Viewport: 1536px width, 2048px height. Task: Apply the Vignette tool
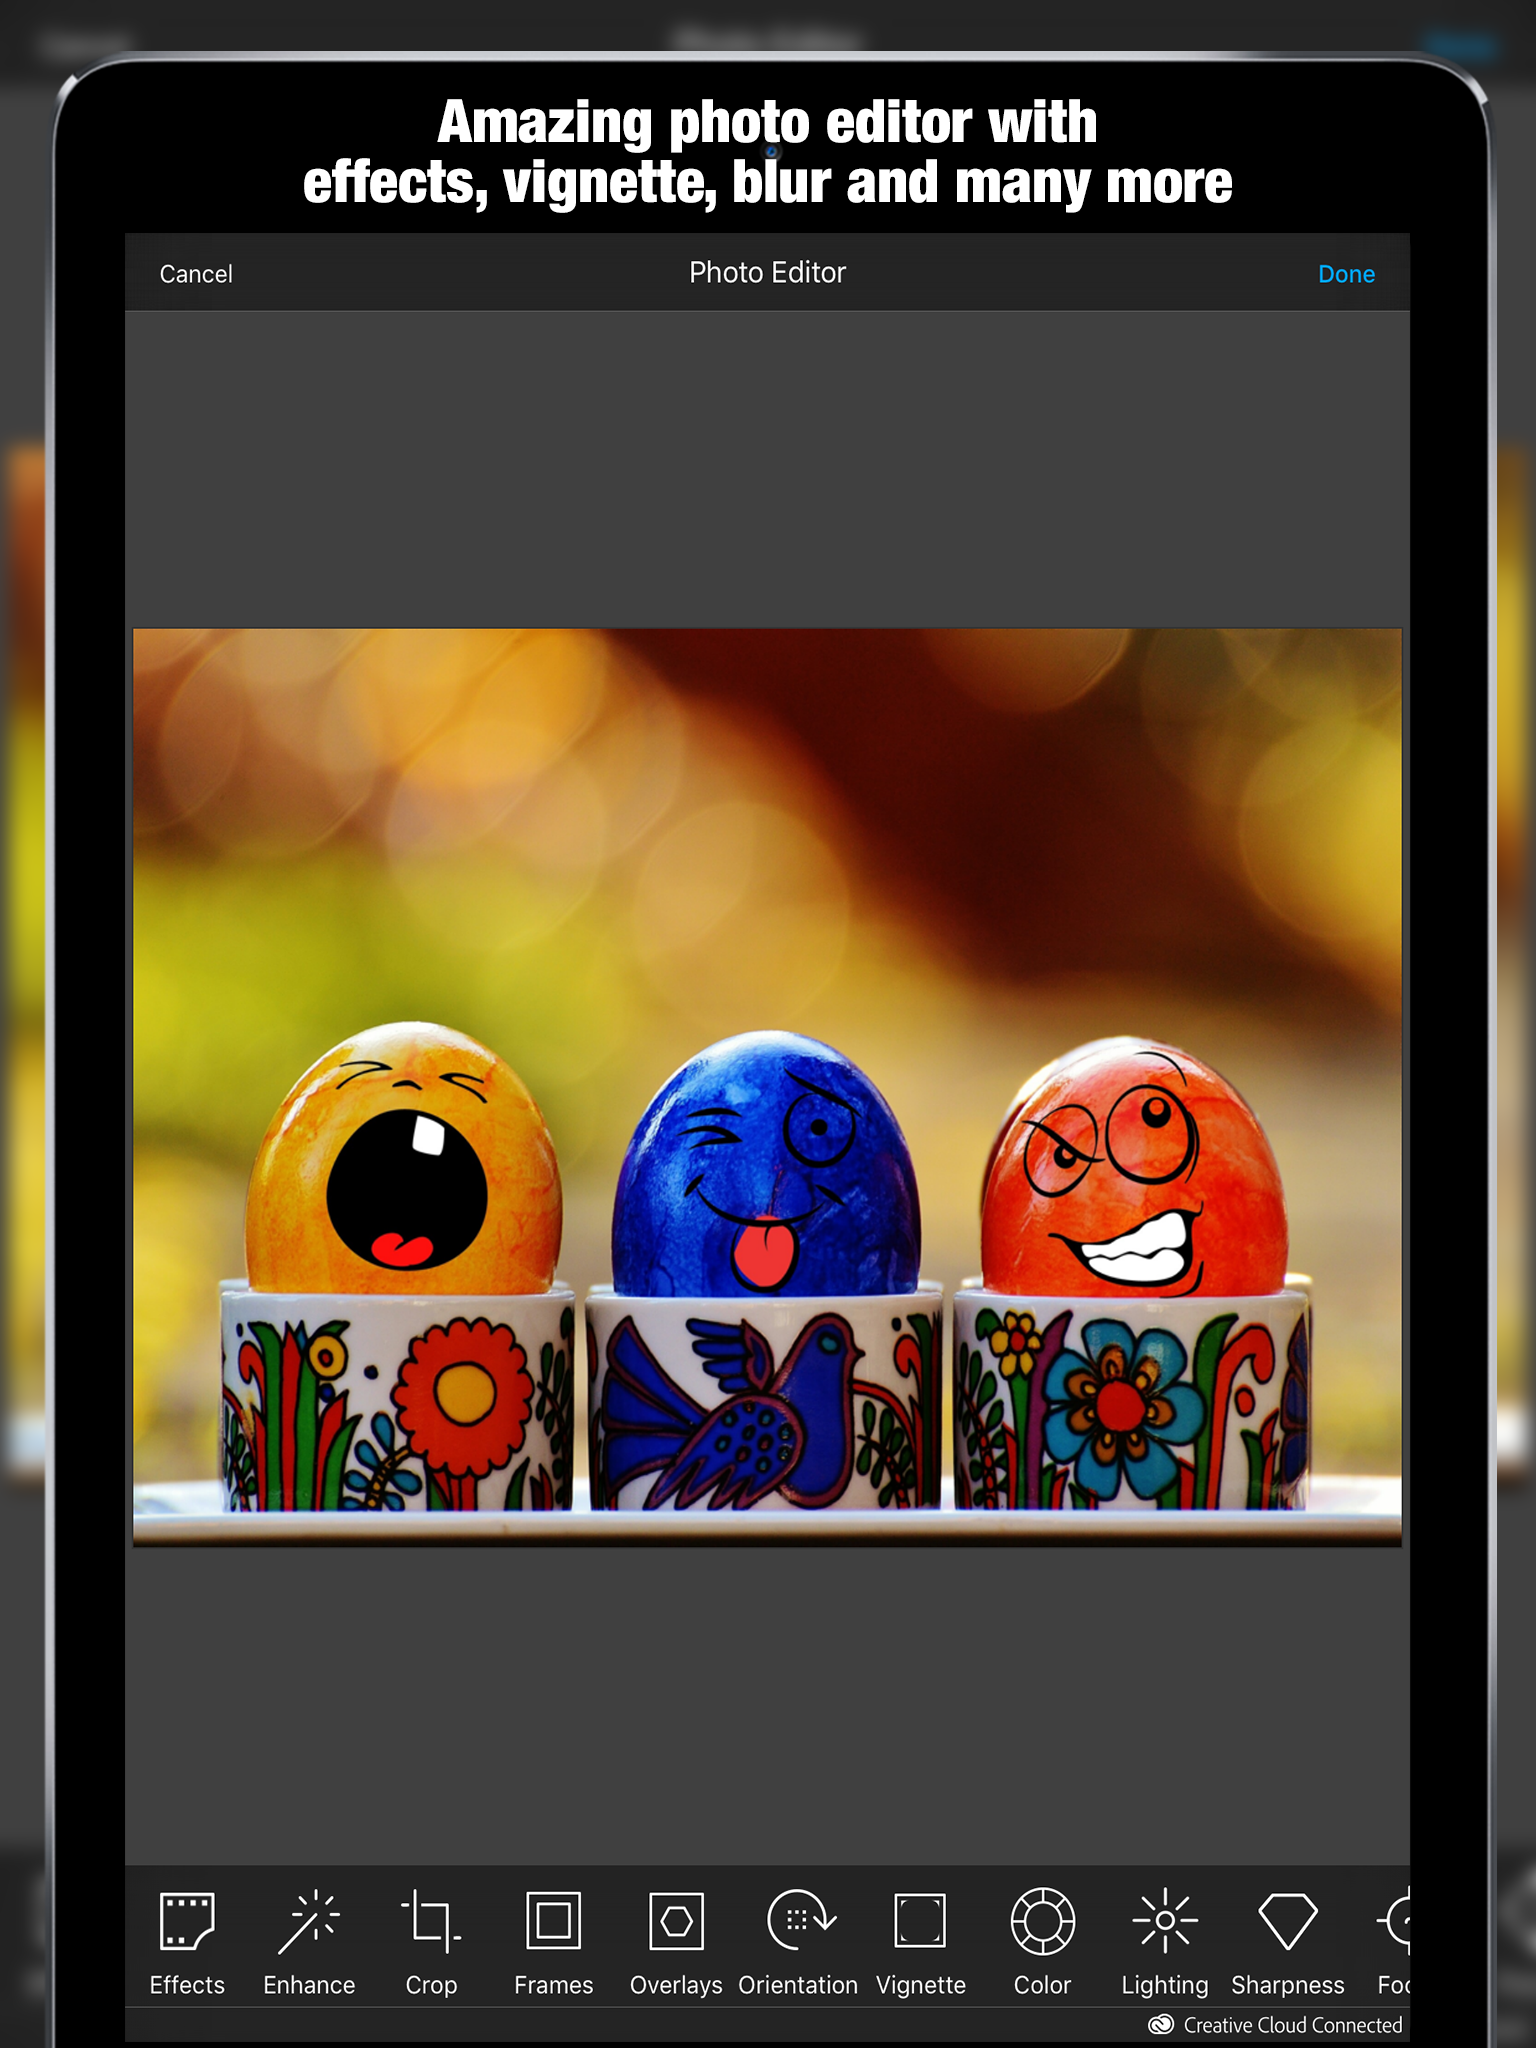920,1941
